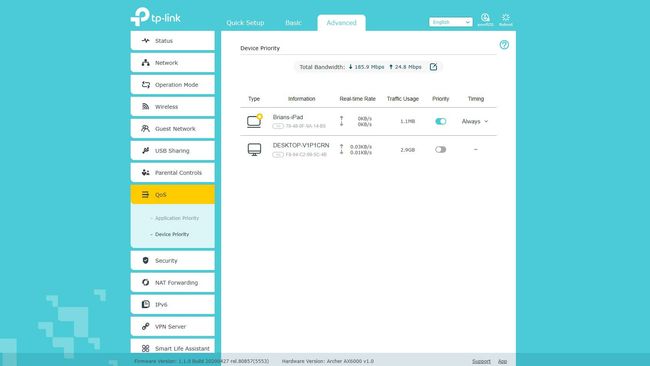Disable priority for Brians-iPad
650x366 pixels.
tap(441, 121)
